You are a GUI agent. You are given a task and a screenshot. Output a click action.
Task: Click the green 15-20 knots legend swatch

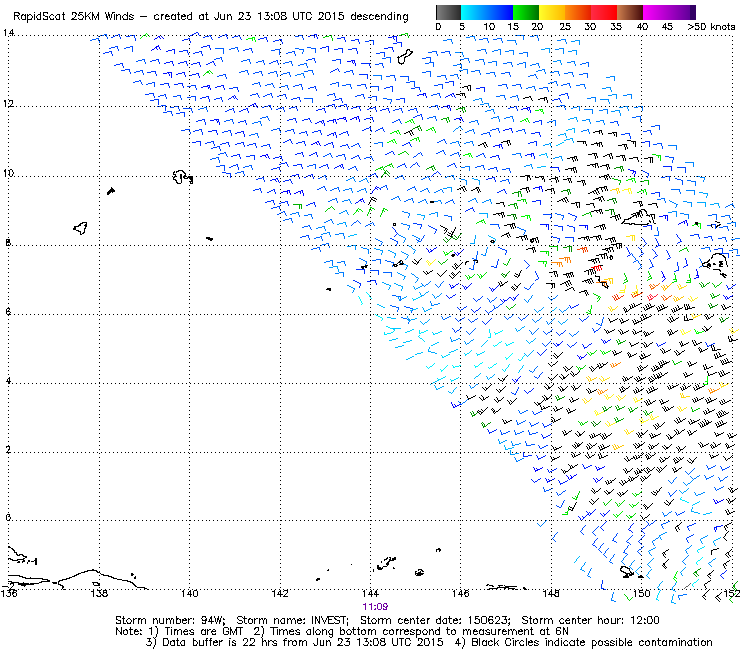pos(526,12)
